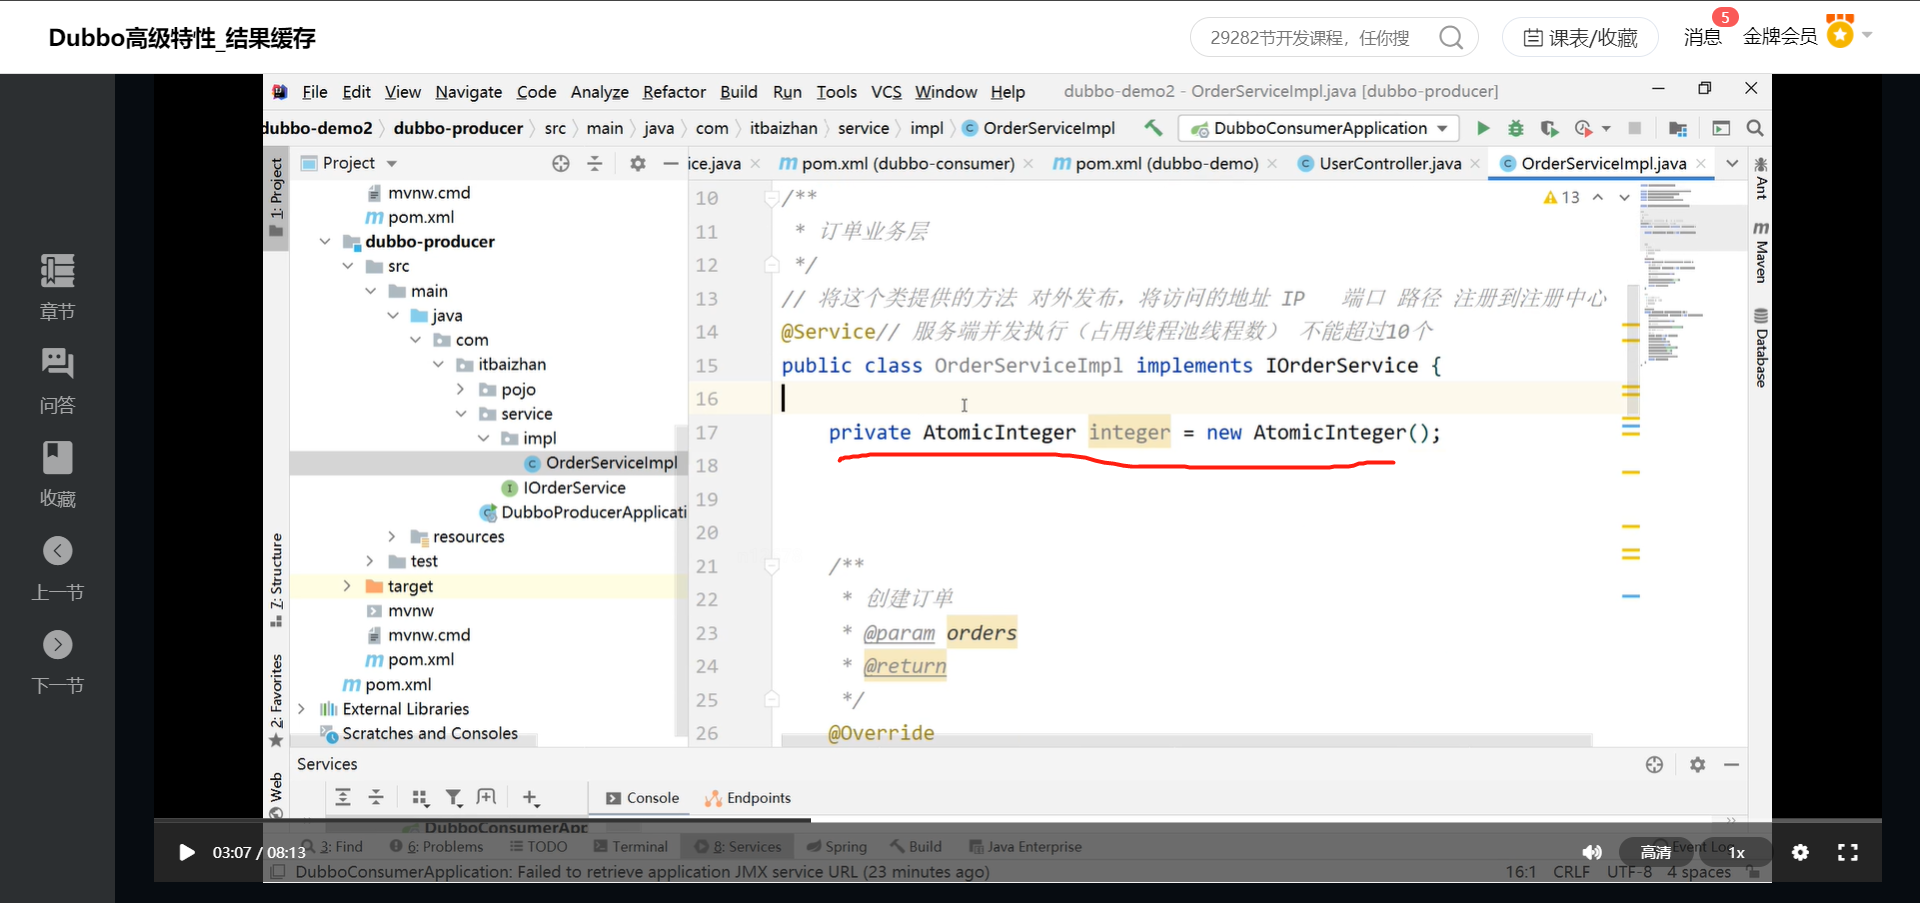Open the video search magnifier icon
The image size is (1920, 903).
(1451, 38)
